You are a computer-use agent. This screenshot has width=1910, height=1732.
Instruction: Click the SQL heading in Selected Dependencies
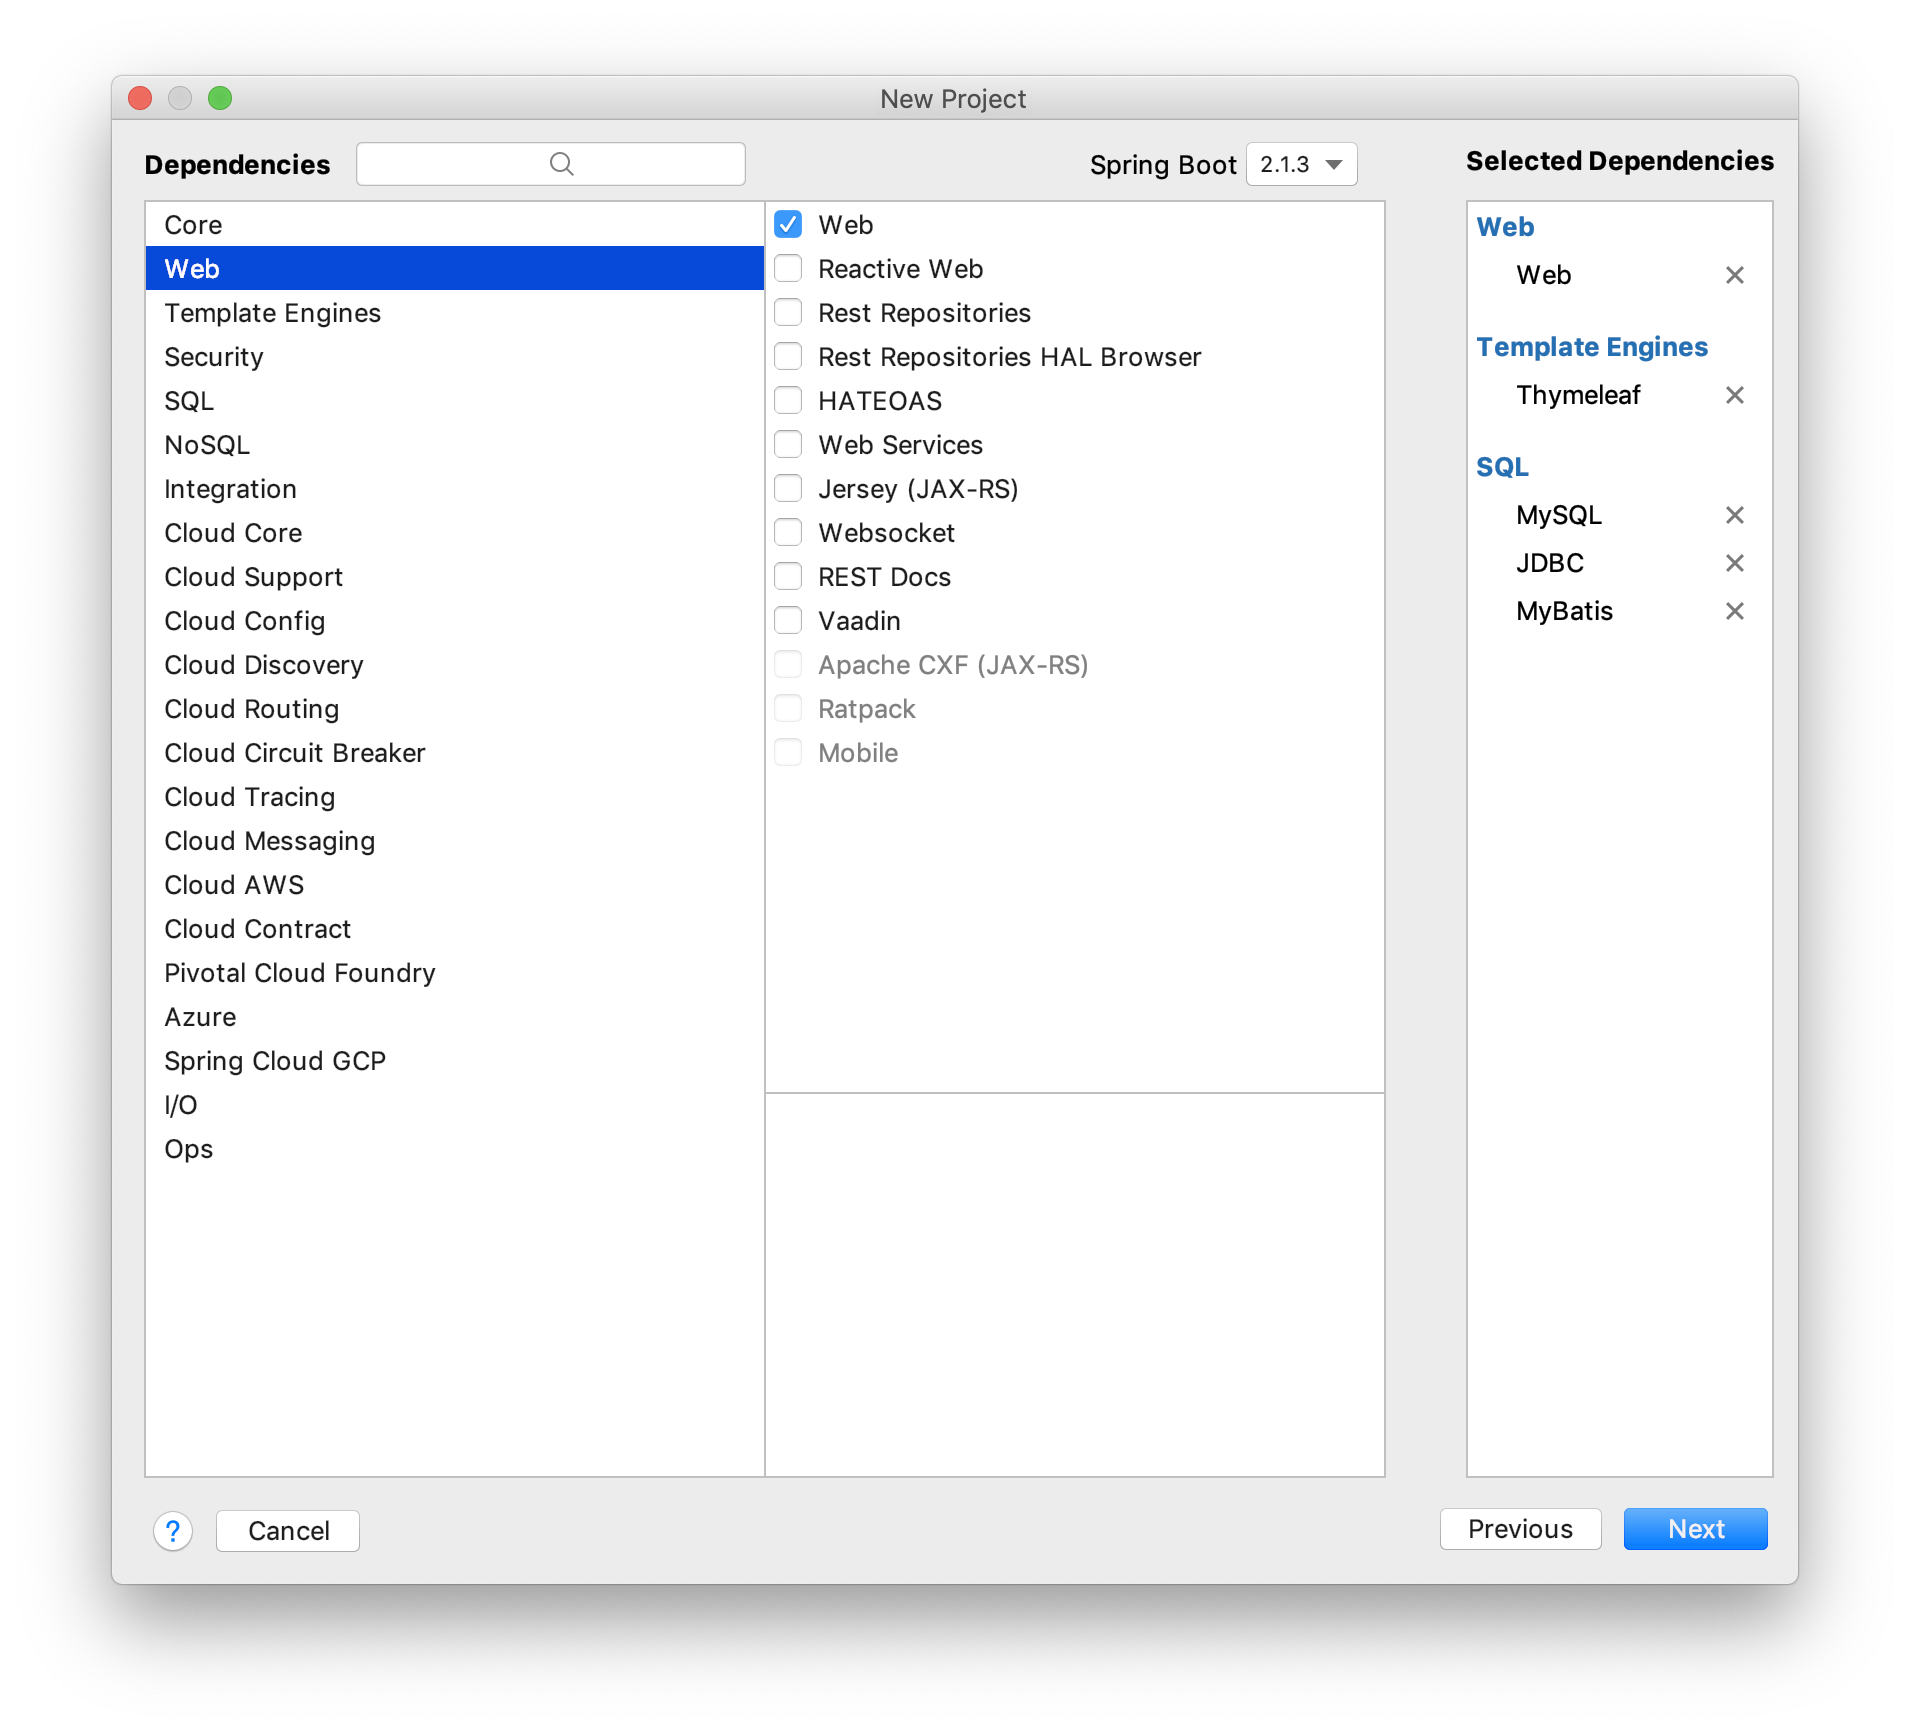[1502, 467]
